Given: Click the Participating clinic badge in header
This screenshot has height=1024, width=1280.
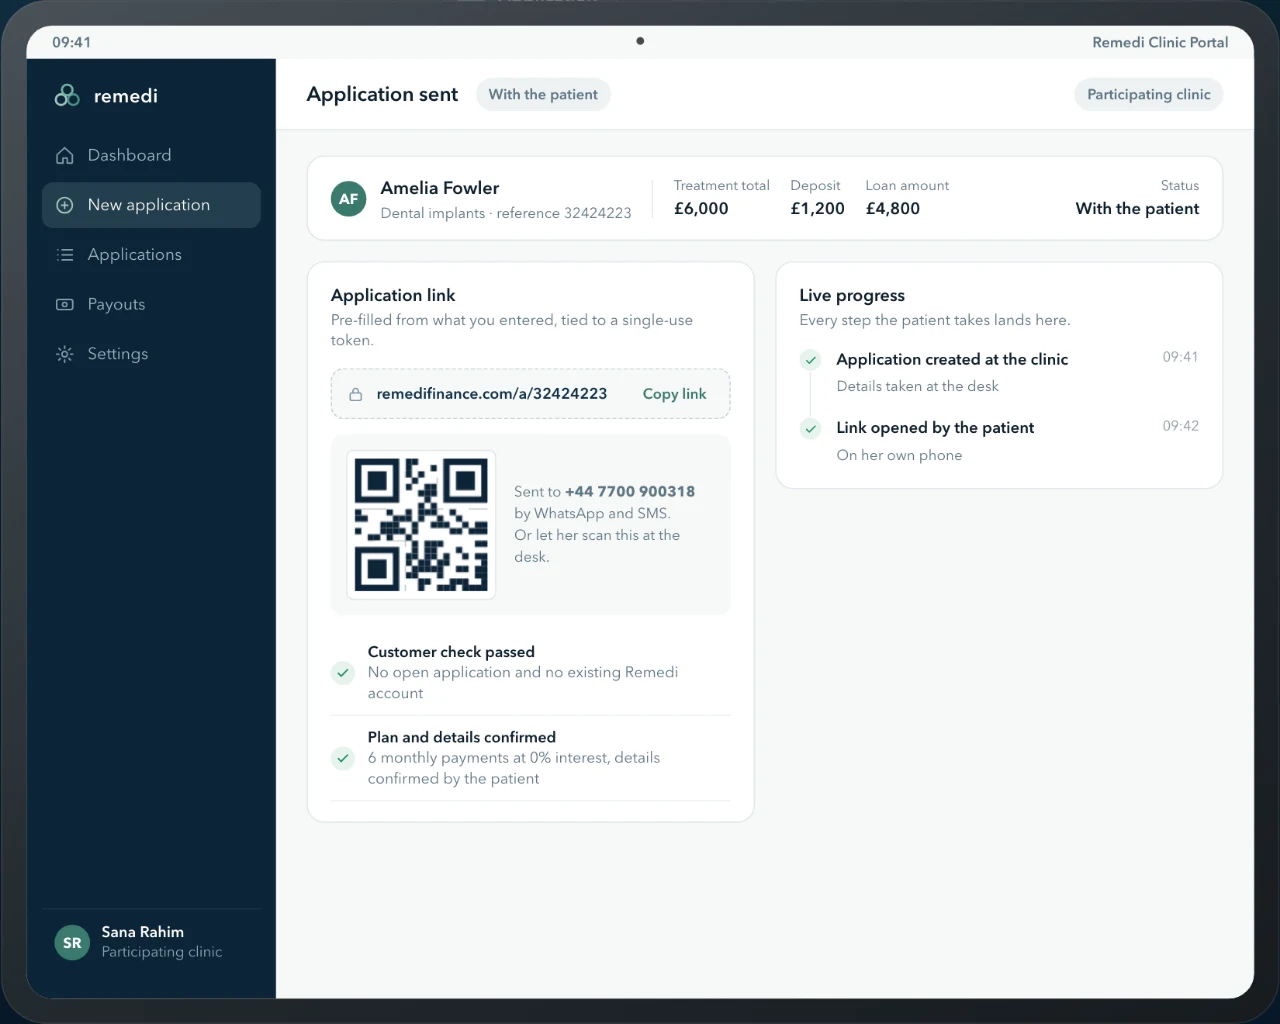Looking at the screenshot, I should [1148, 94].
